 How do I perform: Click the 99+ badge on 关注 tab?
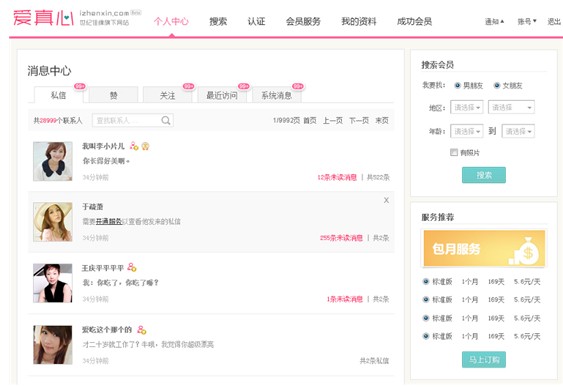click(189, 86)
